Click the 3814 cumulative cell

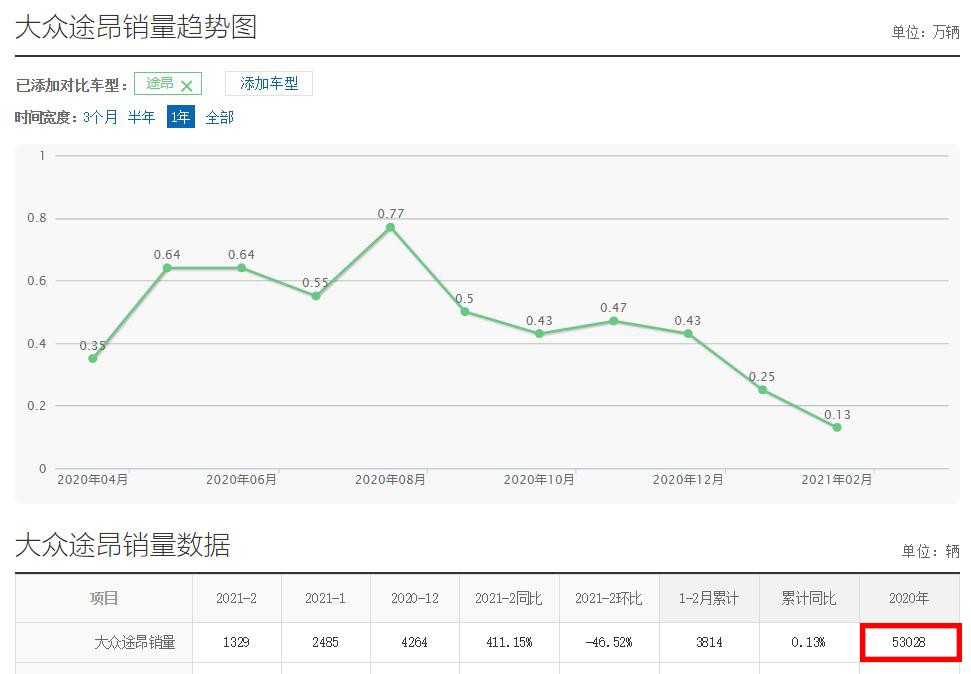(710, 642)
